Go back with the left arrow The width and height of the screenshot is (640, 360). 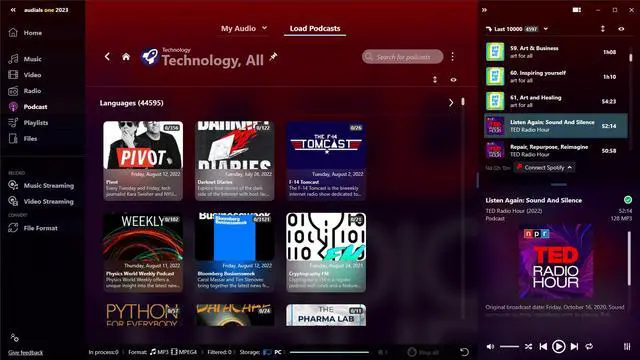tap(107, 57)
